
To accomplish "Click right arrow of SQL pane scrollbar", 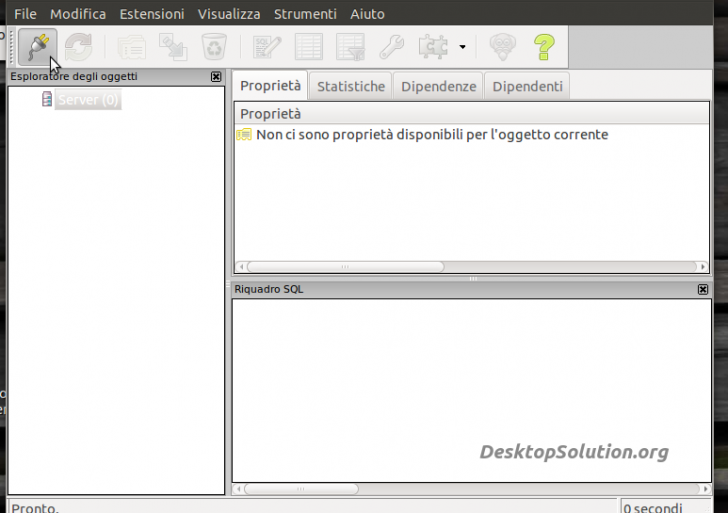I will (x=706, y=489).
